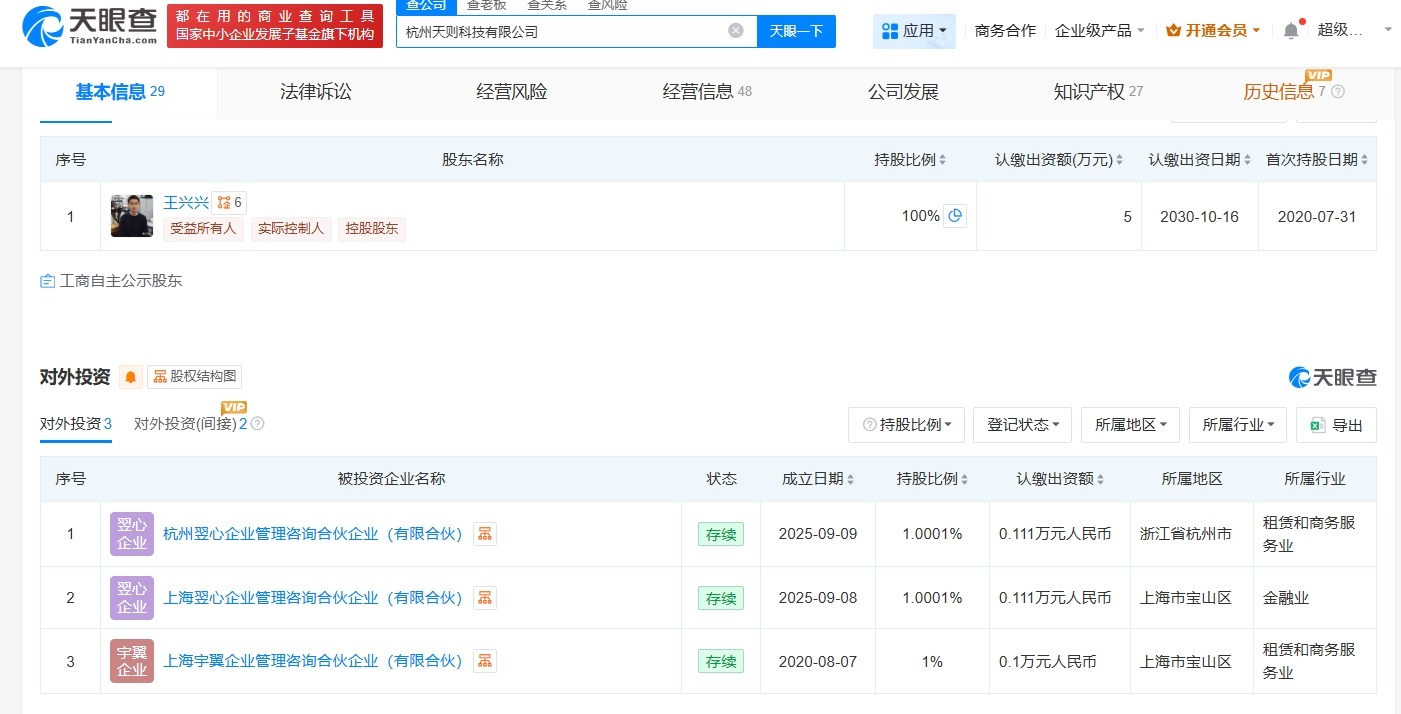Click clear icon inside the search box
Image resolution: width=1401 pixels, height=714 pixels.
(735, 30)
